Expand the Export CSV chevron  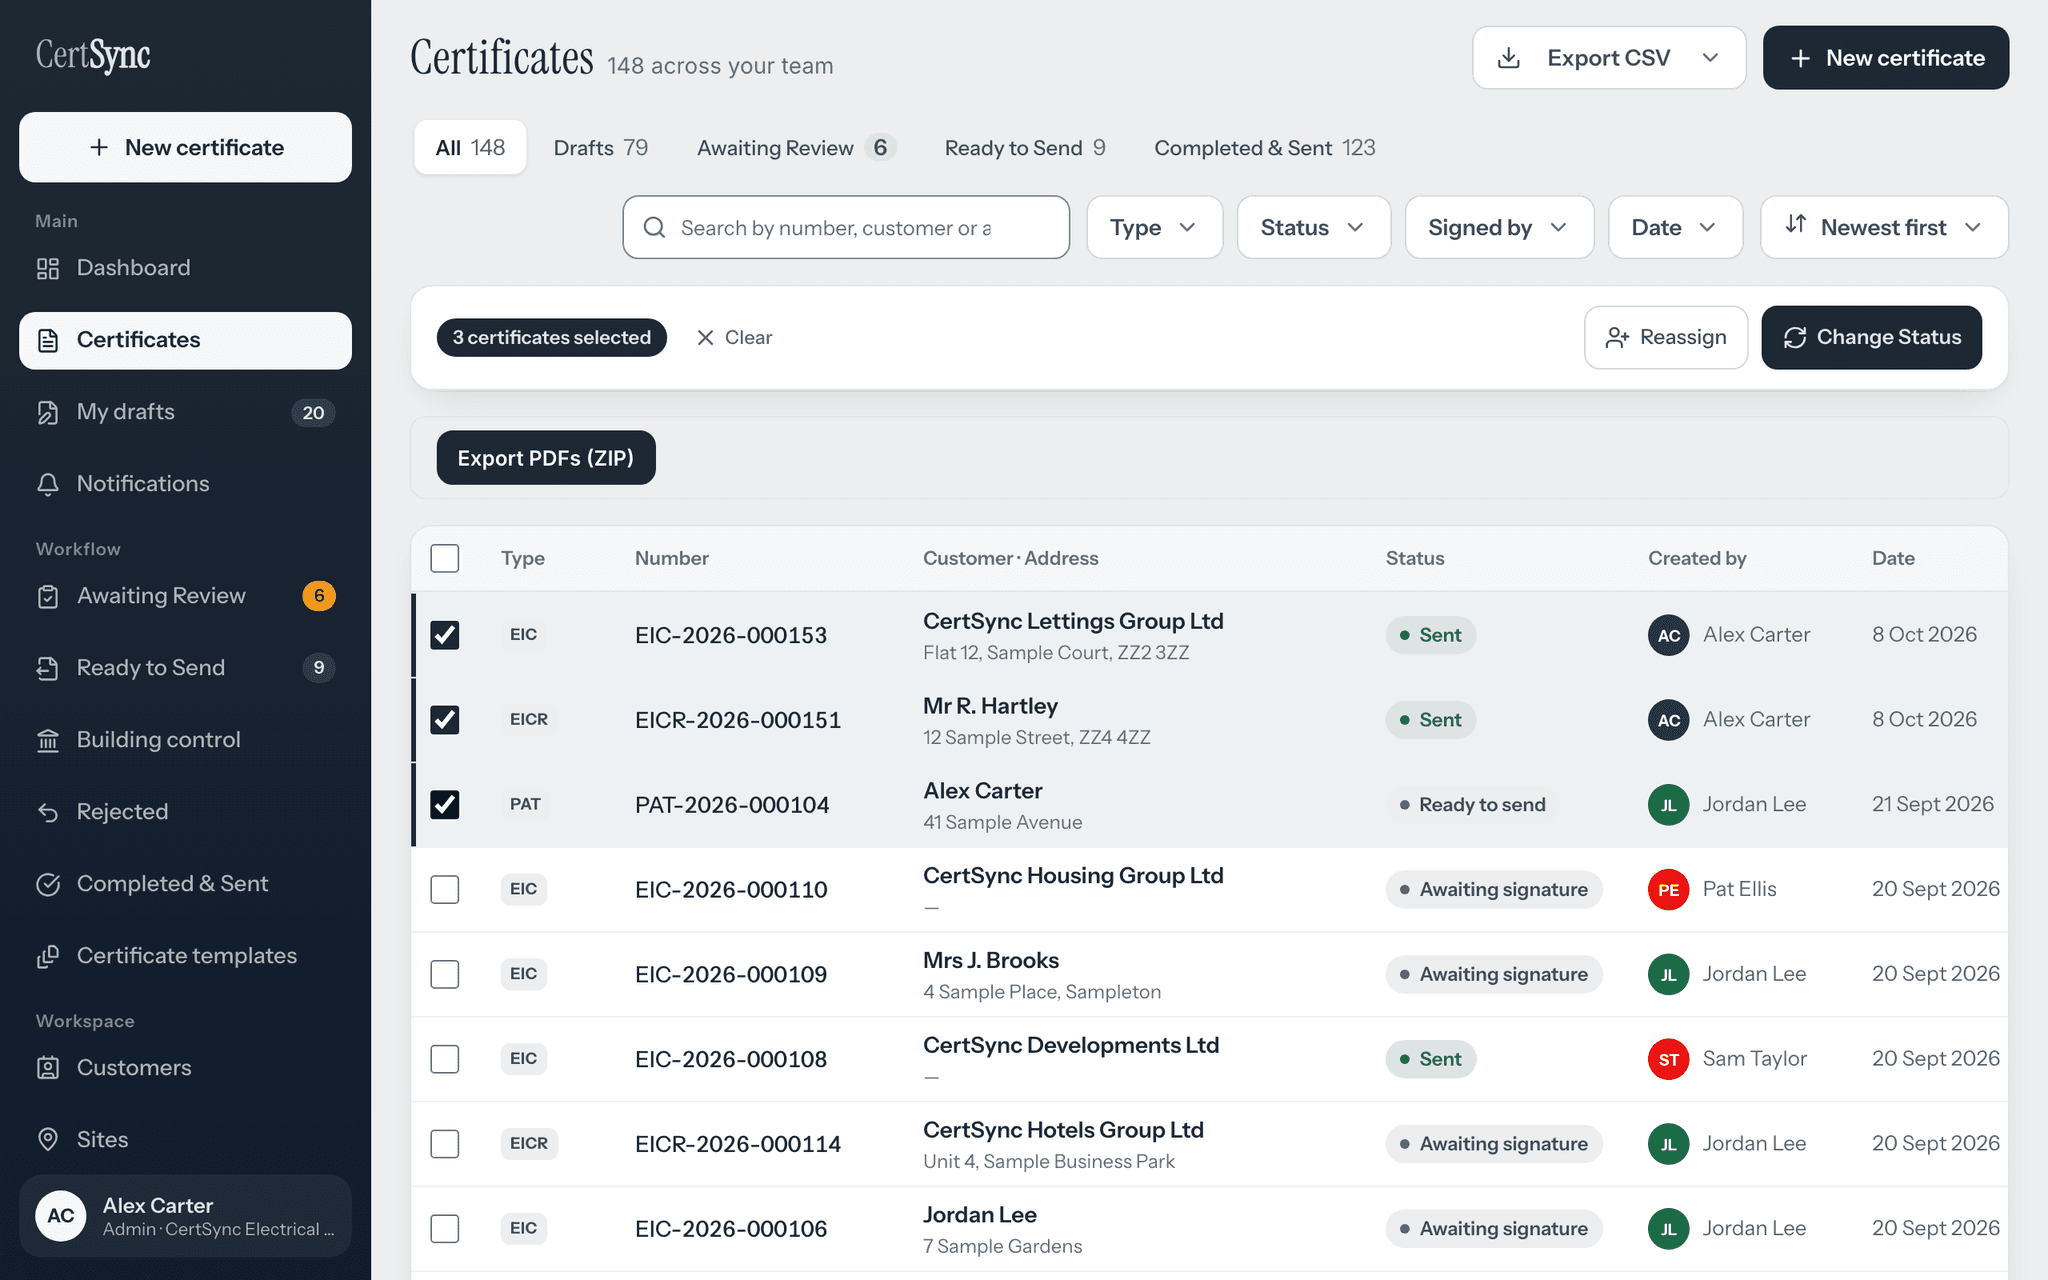[x=1710, y=58]
